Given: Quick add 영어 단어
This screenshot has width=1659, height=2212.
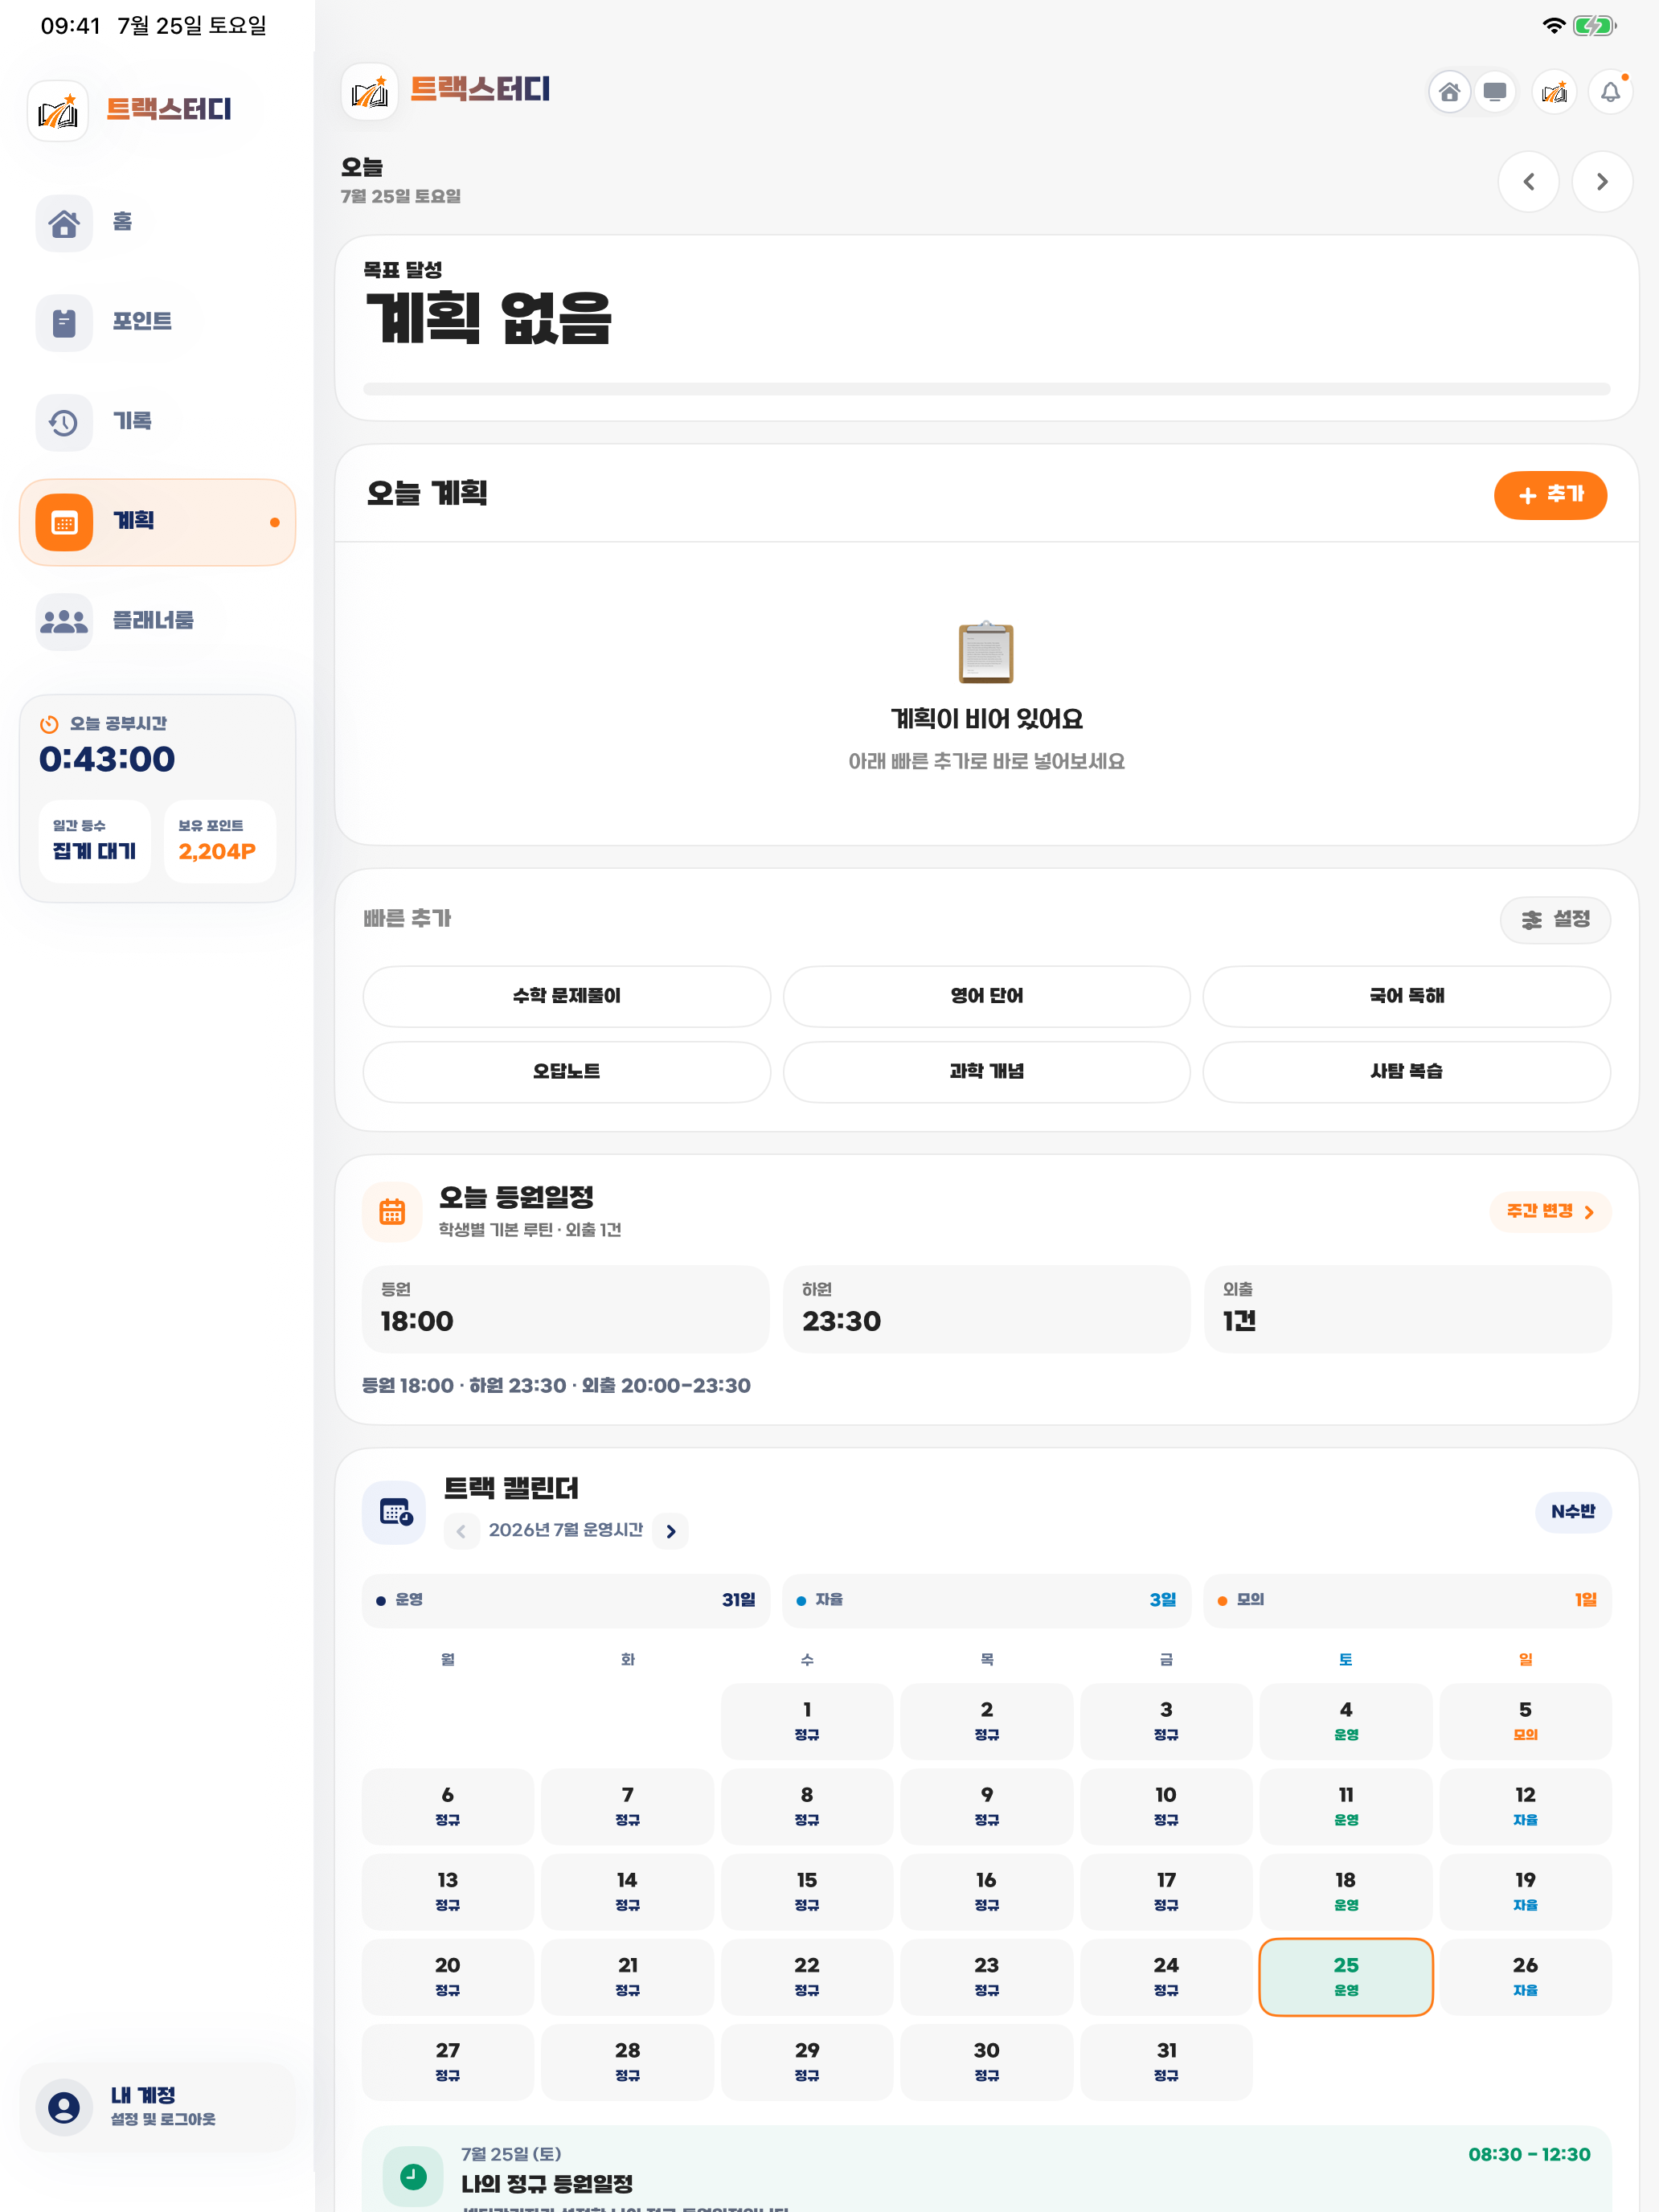Looking at the screenshot, I should (x=986, y=996).
